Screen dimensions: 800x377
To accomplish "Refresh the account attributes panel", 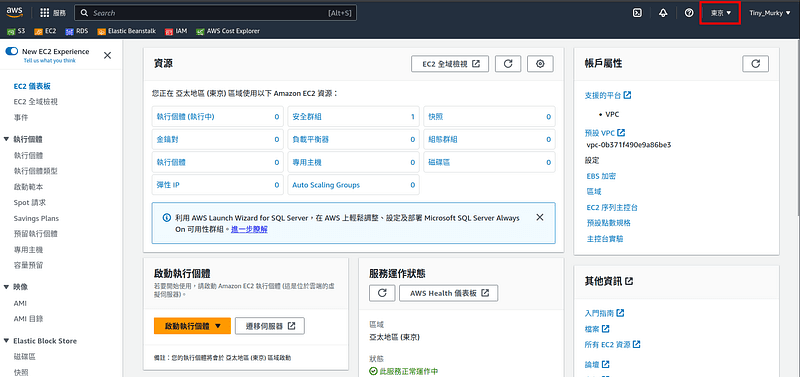I will coord(756,64).
